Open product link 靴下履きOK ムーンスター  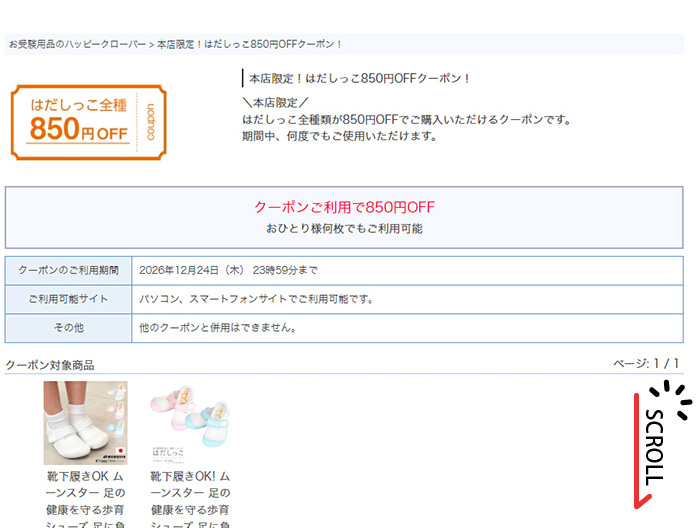pos(85,499)
